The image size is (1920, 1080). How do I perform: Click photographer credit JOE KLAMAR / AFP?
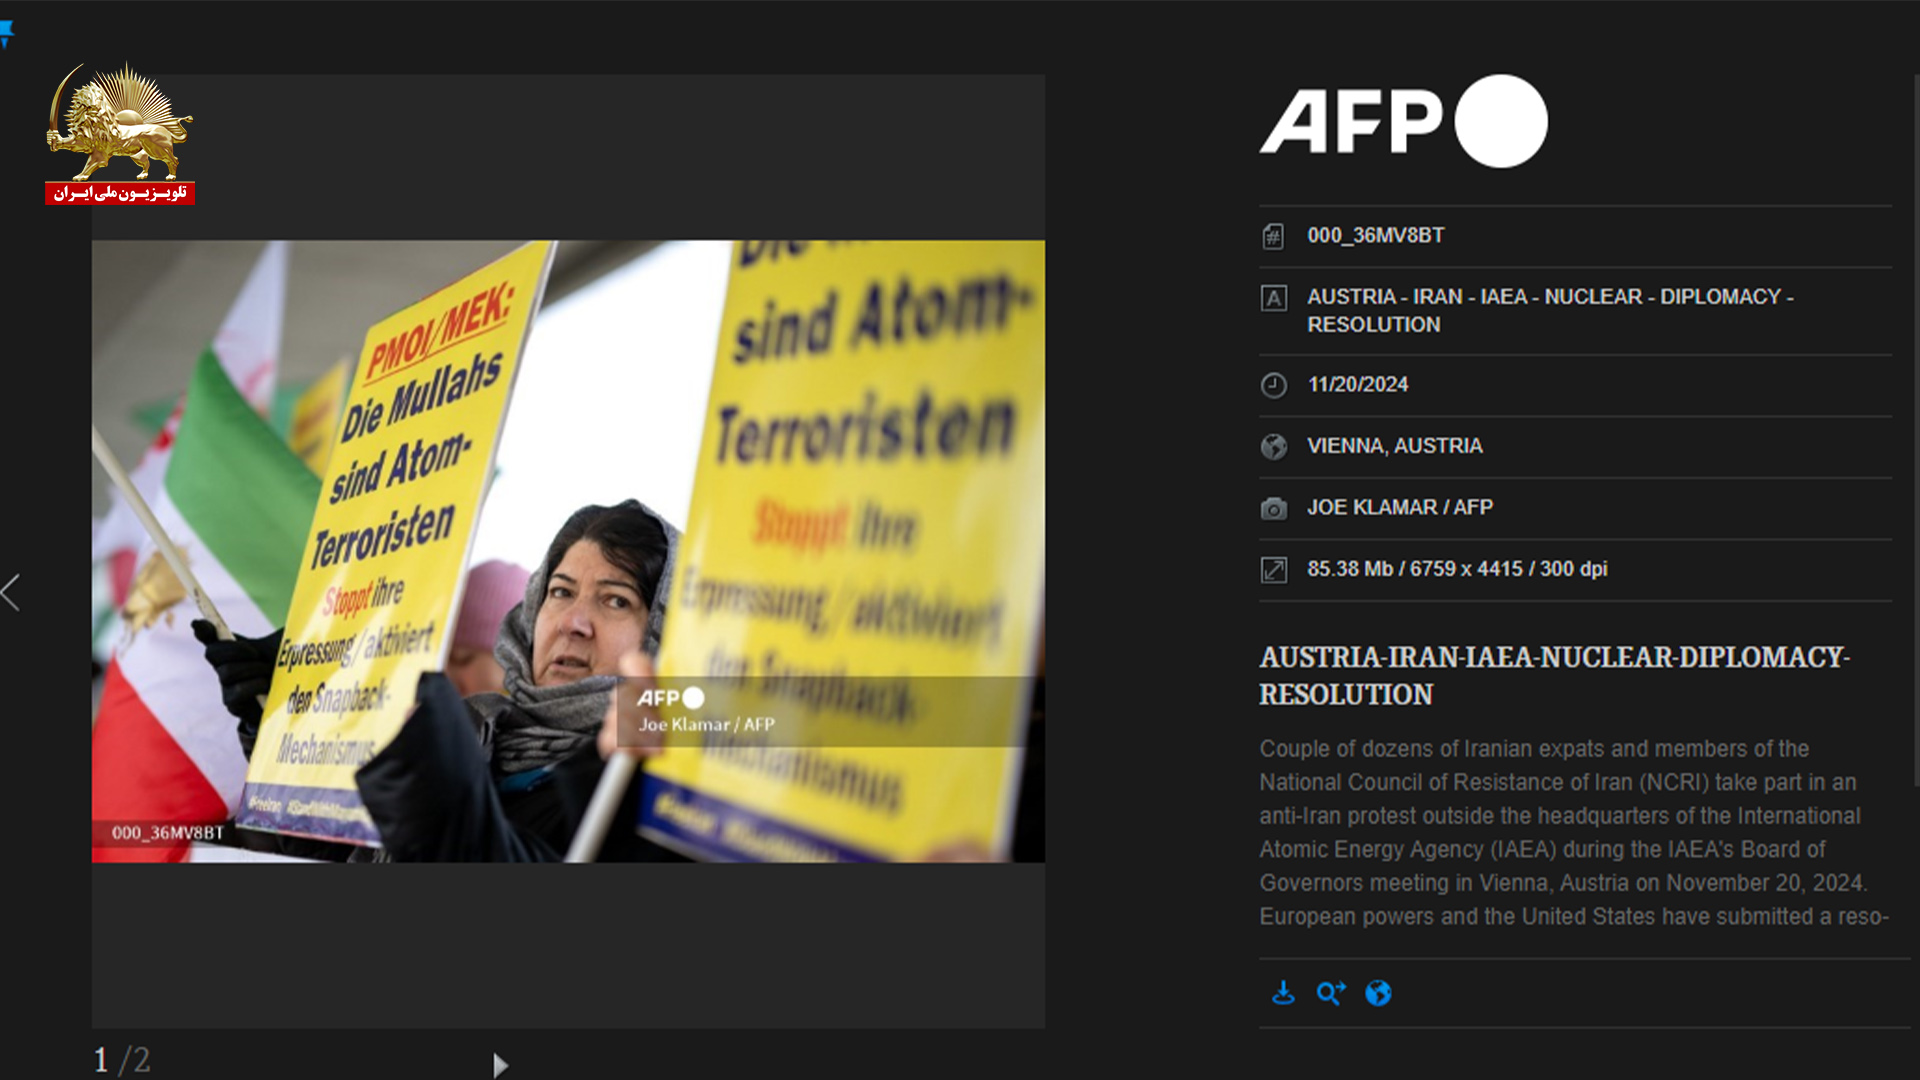coord(1399,507)
